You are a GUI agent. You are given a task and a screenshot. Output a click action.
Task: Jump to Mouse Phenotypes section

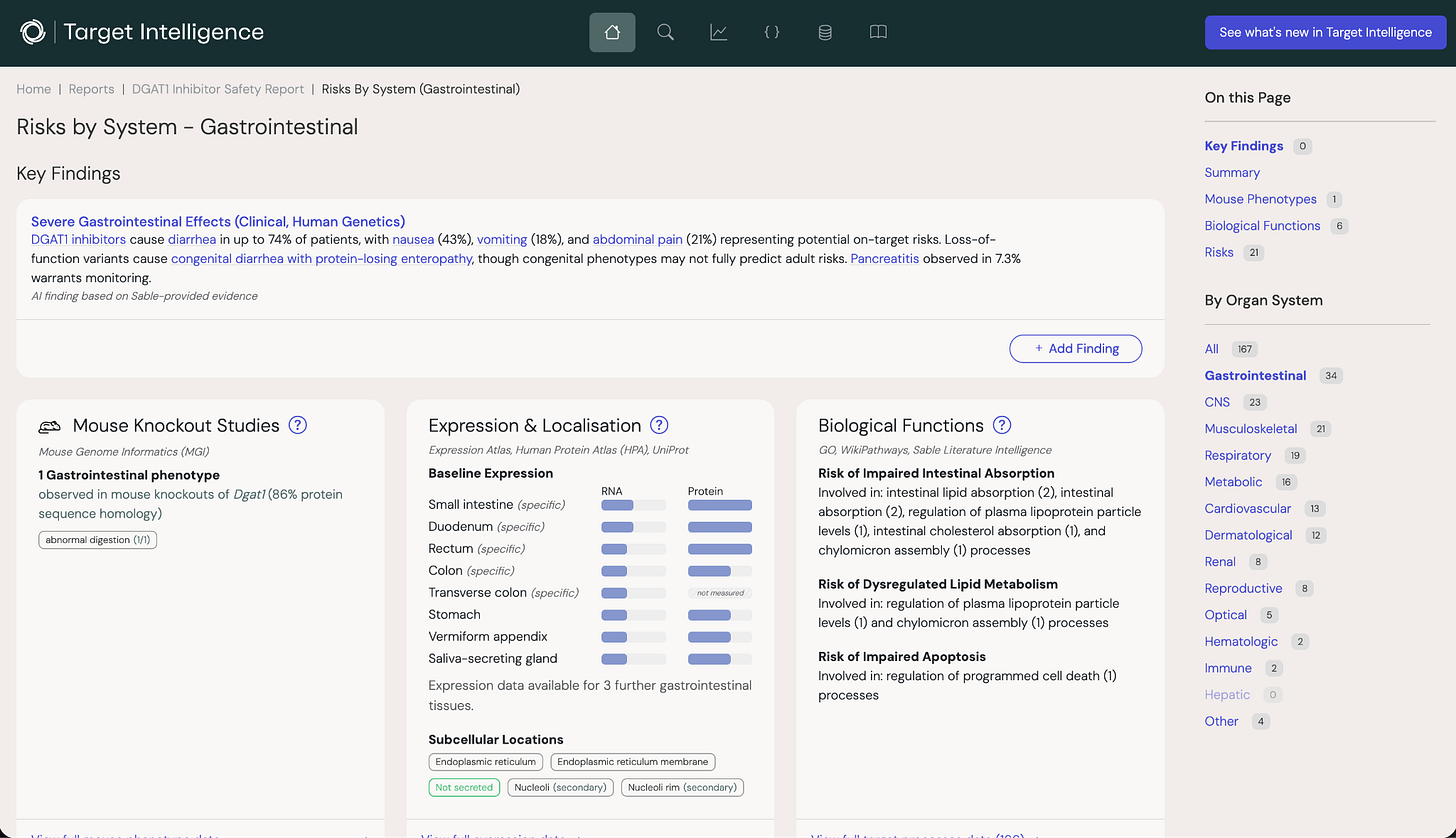tap(1260, 199)
